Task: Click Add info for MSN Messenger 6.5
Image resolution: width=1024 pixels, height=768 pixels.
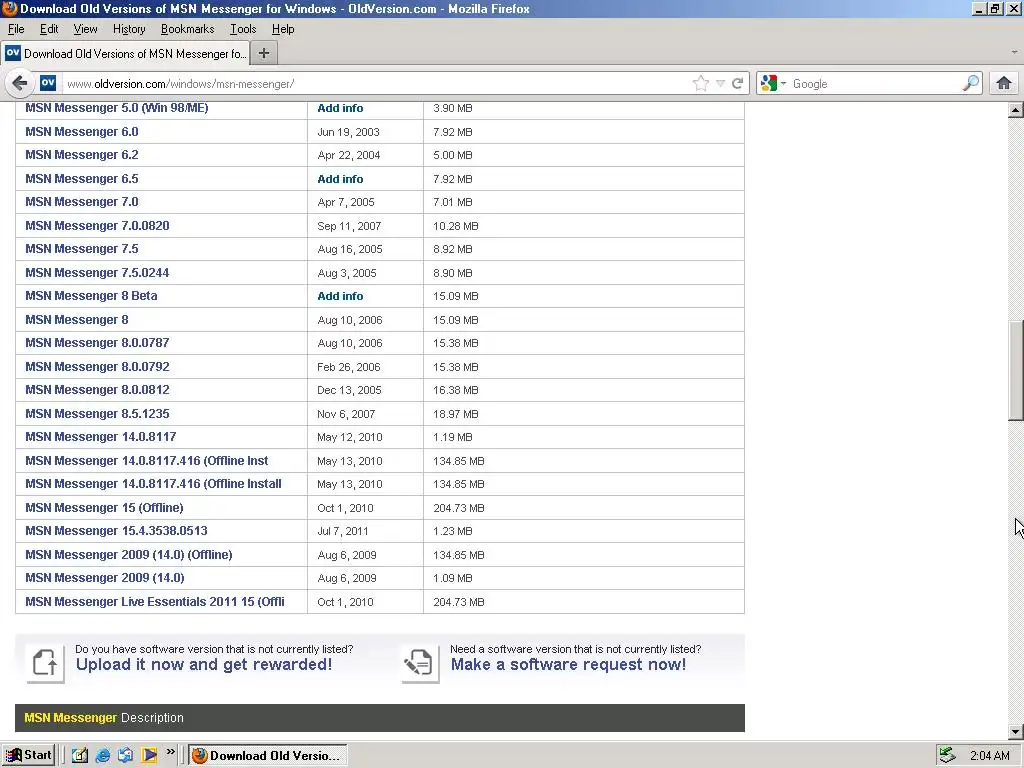Action: (340, 179)
